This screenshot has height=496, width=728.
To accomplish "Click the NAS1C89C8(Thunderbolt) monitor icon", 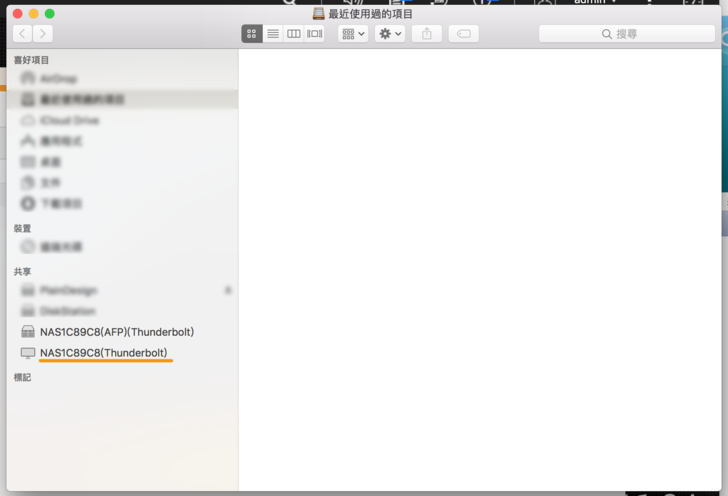I will pyautogui.click(x=28, y=353).
